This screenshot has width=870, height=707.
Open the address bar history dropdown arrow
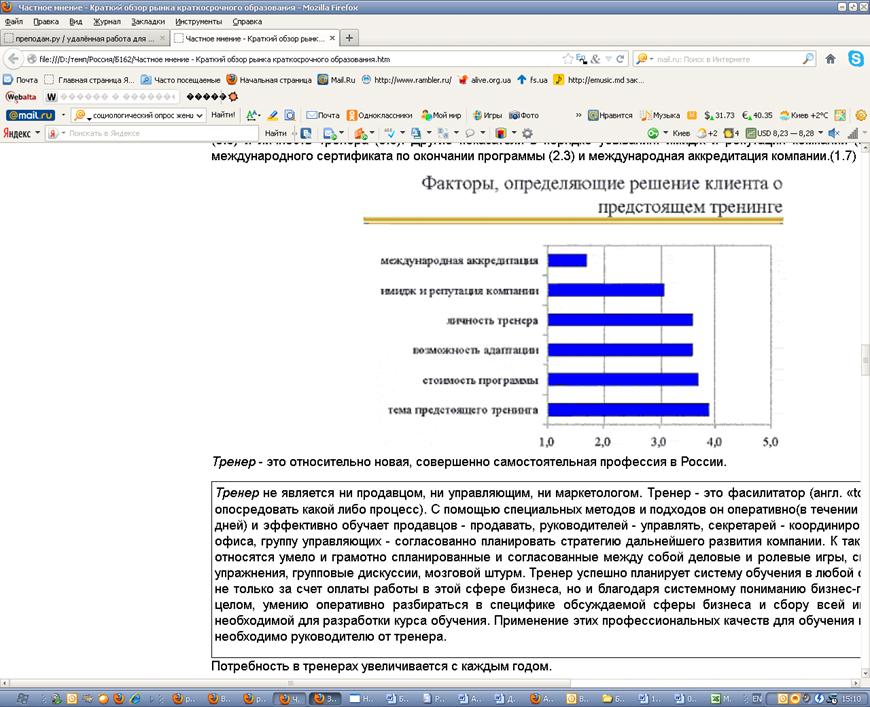pyautogui.click(x=609, y=59)
